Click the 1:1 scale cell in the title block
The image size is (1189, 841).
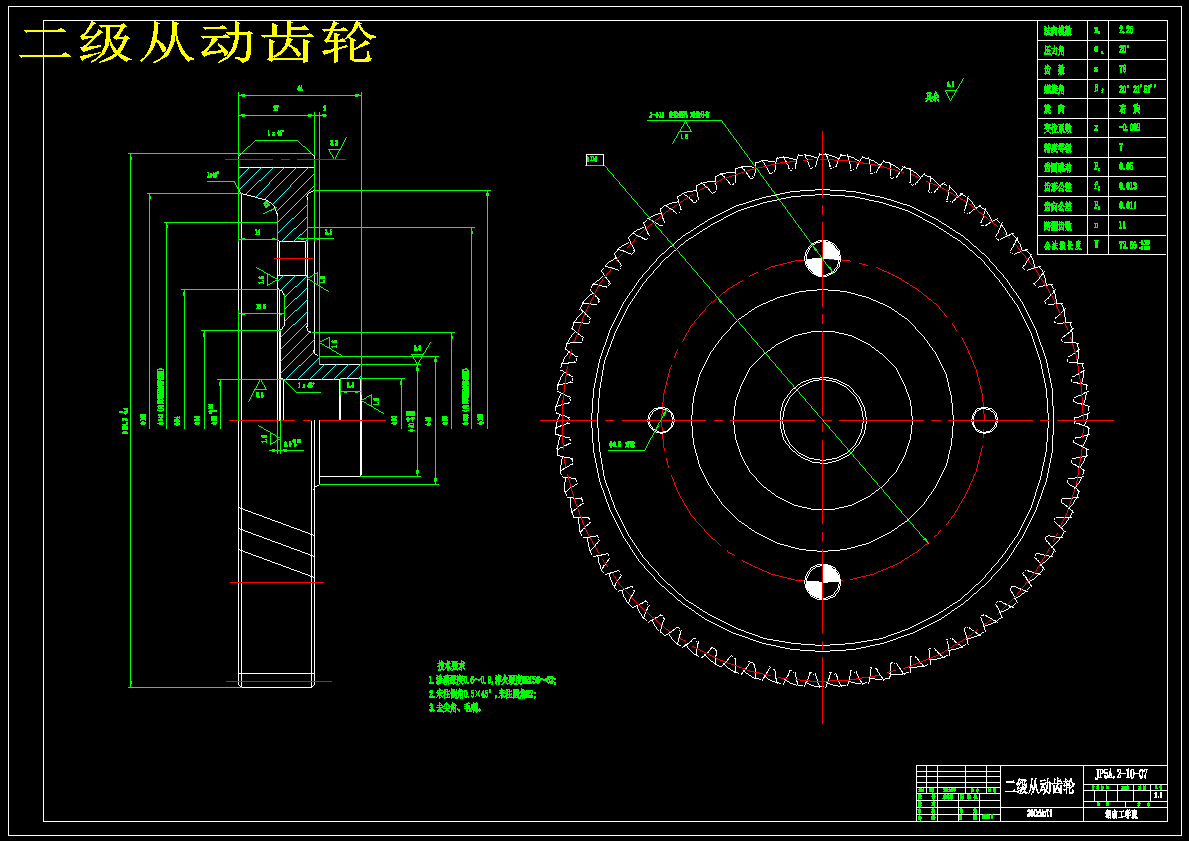(x=1158, y=795)
